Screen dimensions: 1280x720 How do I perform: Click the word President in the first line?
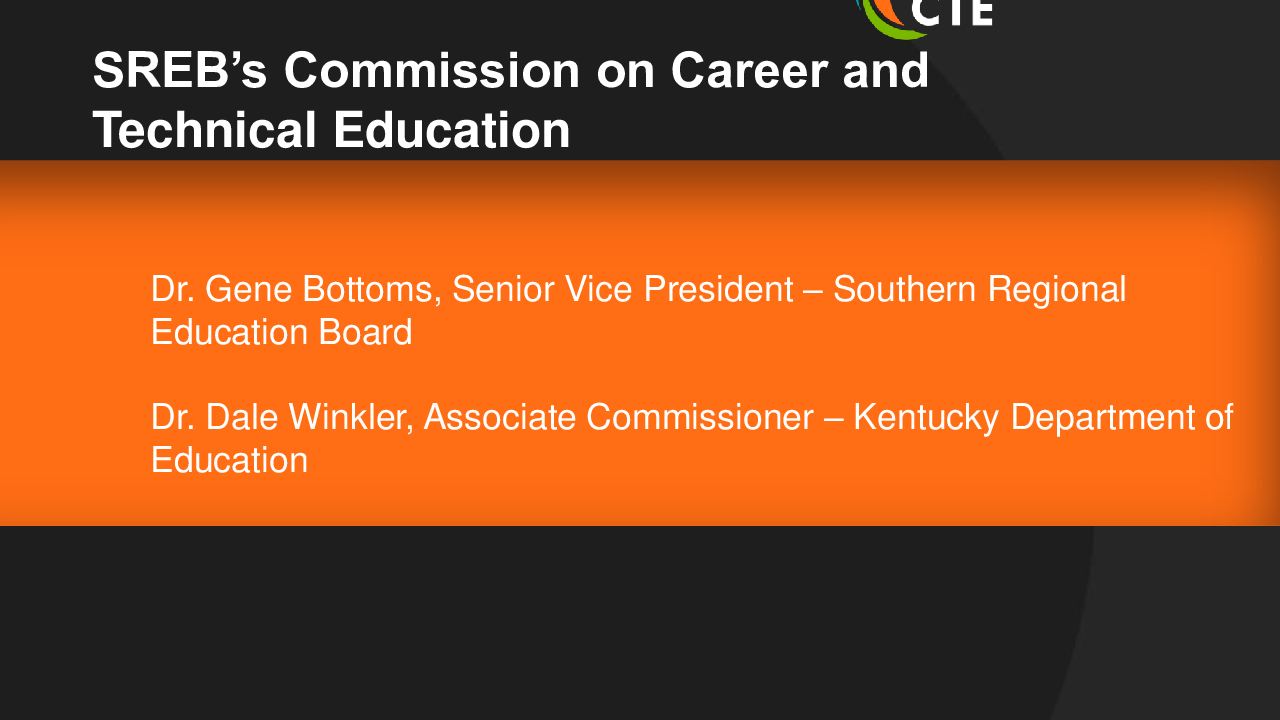(718, 290)
